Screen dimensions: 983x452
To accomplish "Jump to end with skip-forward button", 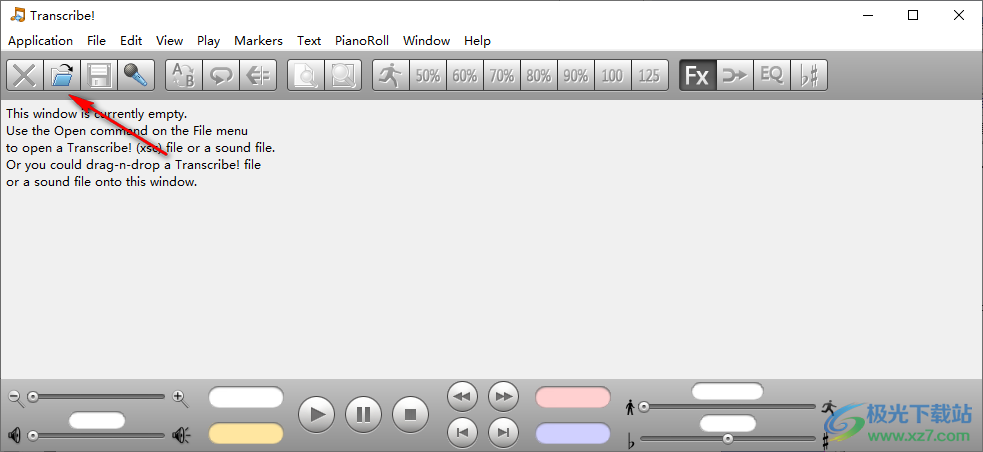I will 503,432.
